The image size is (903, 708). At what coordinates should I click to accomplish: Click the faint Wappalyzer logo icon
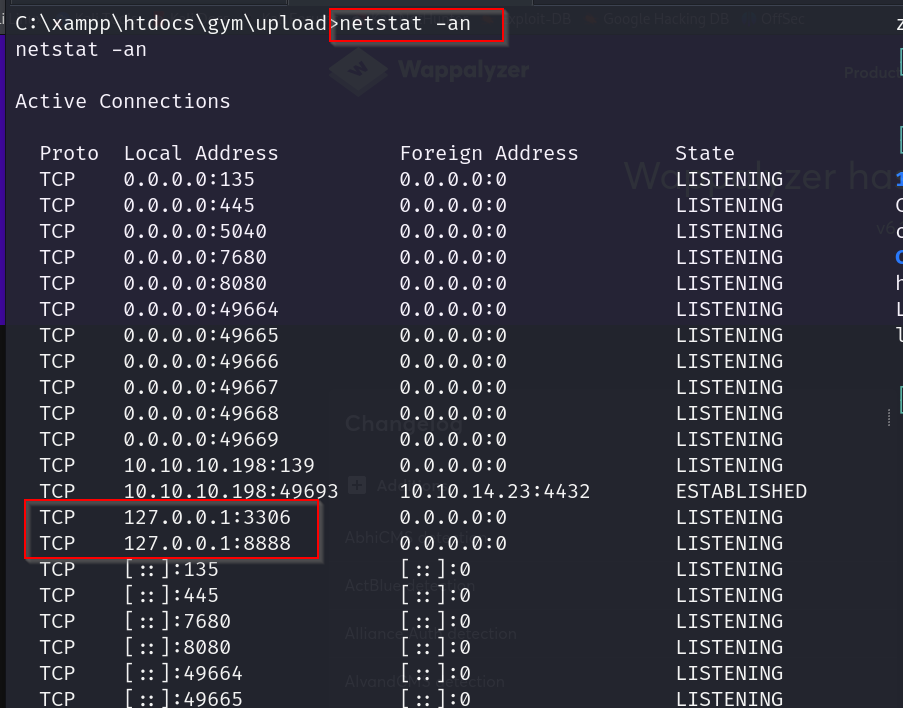(357, 70)
